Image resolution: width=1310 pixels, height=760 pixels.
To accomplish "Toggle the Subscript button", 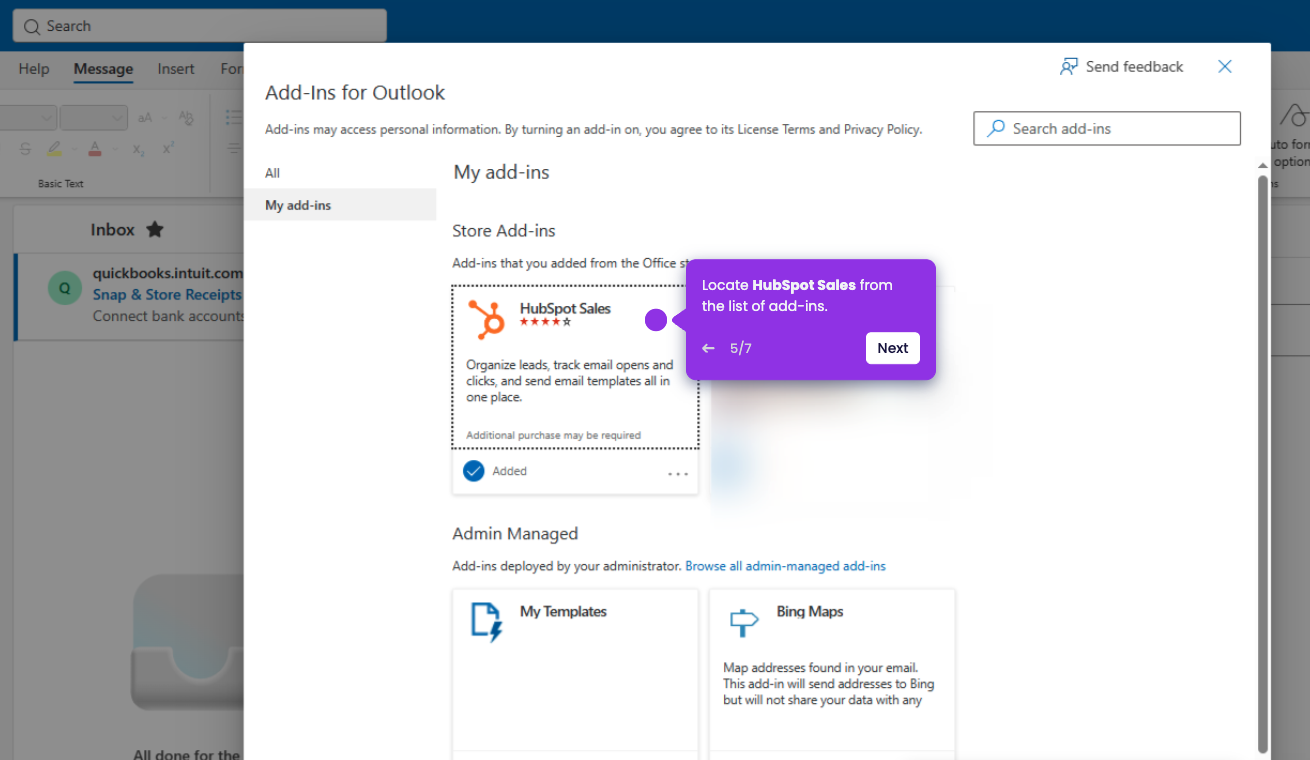I will (139, 149).
